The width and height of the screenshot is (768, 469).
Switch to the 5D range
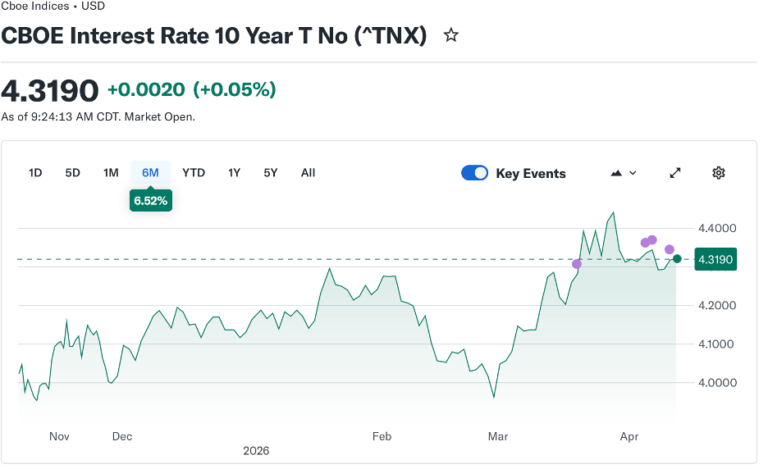[73, 173]
